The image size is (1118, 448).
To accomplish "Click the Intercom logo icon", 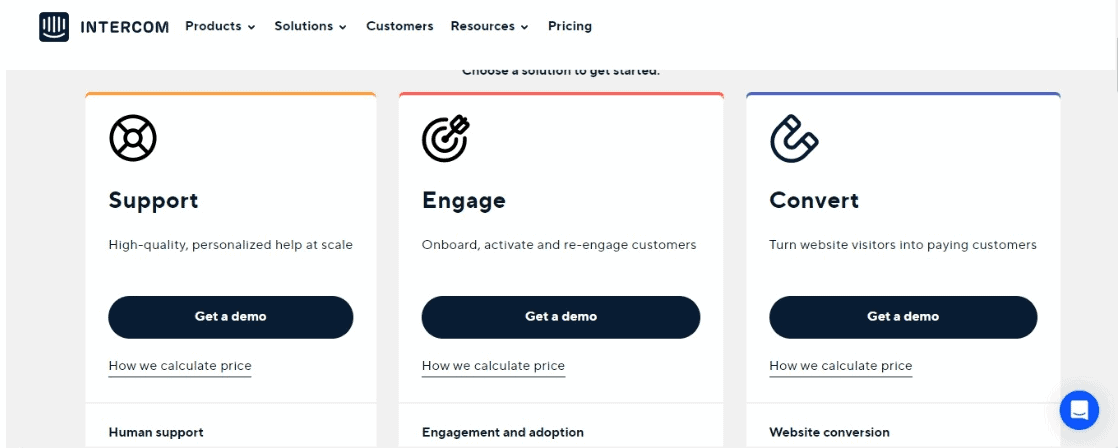I will click(54, 27).
